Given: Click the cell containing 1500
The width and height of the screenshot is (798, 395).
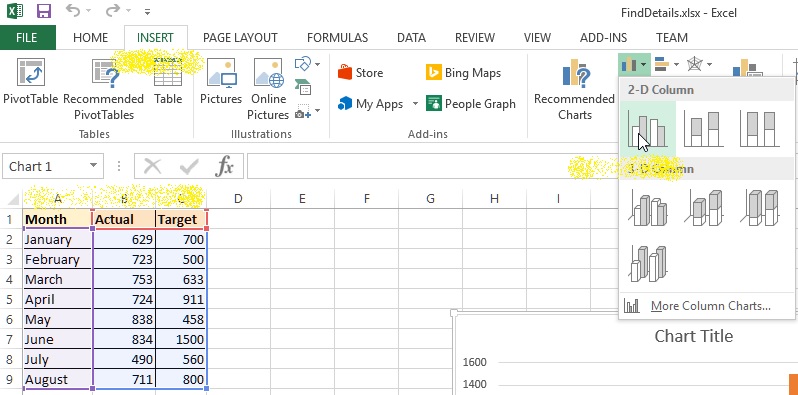Looking at the screenshot, I should click(182, 340).
